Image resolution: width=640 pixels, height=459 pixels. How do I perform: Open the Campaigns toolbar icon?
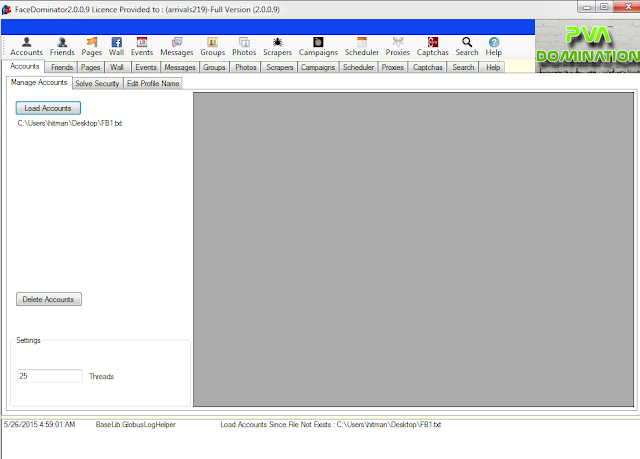(318, 47)
